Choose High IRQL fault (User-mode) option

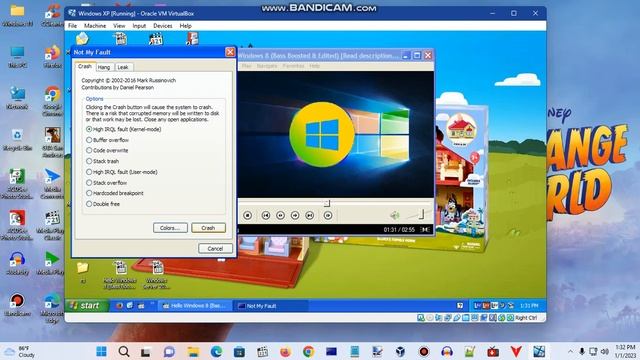(122, 172)
